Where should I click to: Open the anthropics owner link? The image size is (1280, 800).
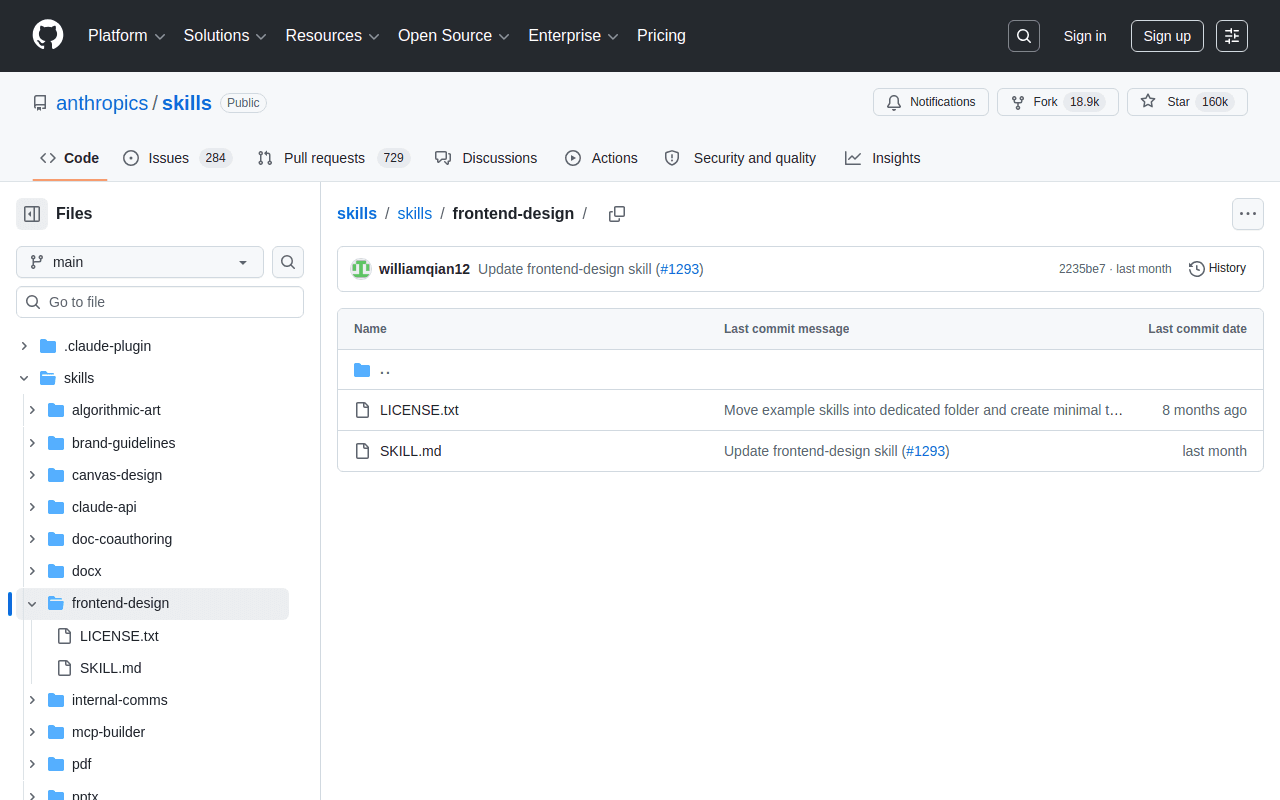(102, 103)
